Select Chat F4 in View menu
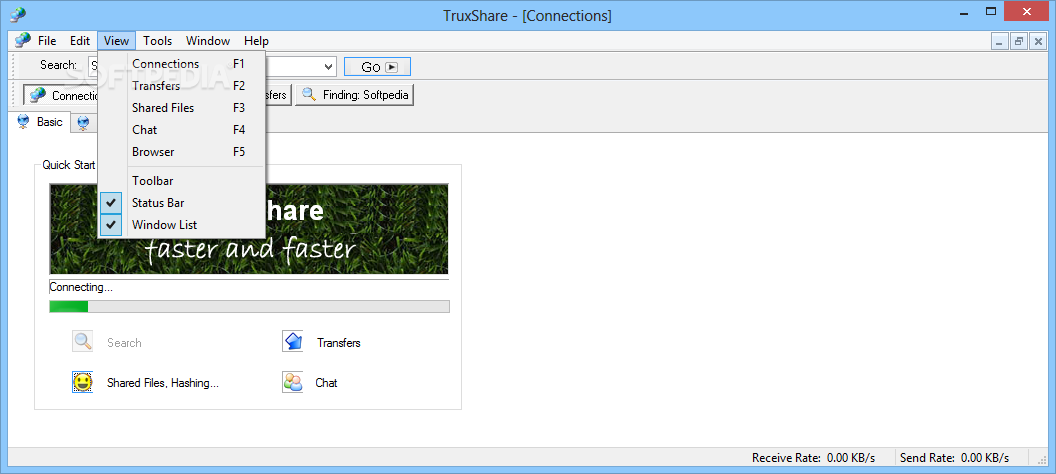The height and width of the screenshot is (474, 1056). pyautogui.click(x=182, y=129)
